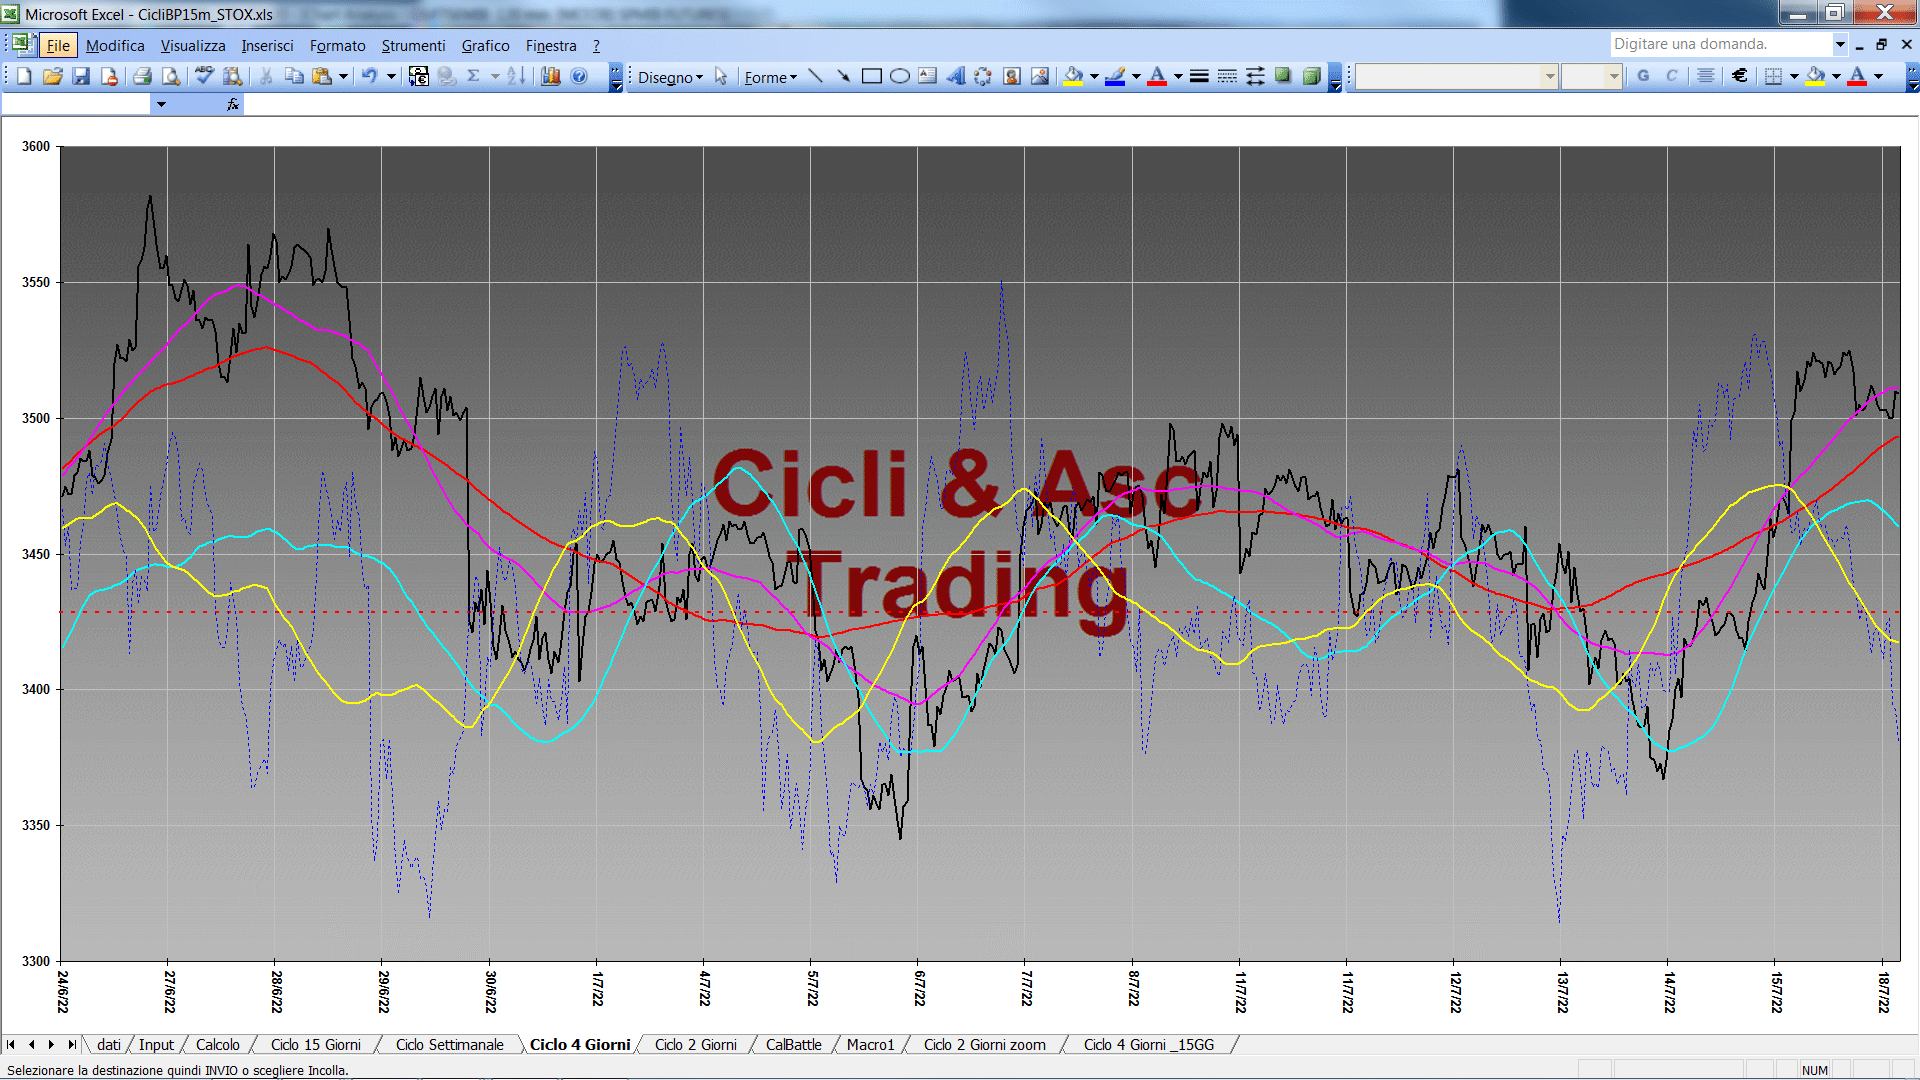Screen dimensions: 1920x1080
Task: Open the Chart Wizard icon
Action: coord(550,76)
